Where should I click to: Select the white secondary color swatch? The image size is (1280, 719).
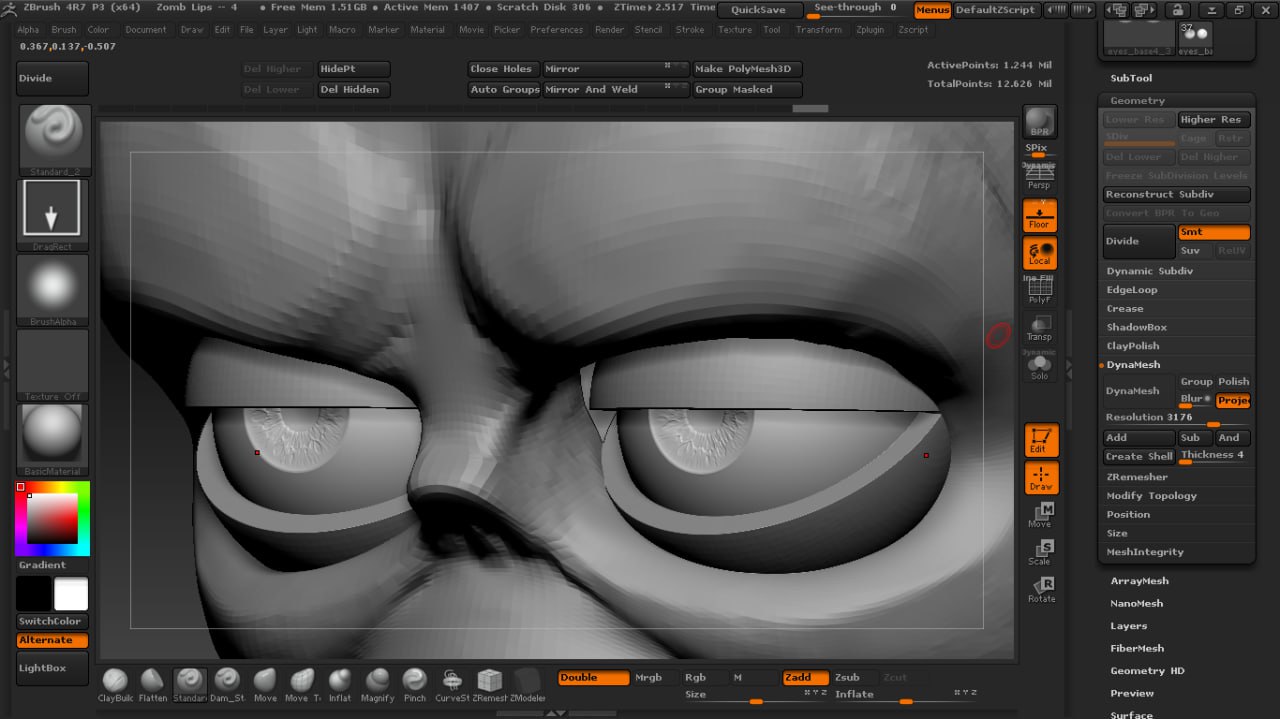click(71, 594)
